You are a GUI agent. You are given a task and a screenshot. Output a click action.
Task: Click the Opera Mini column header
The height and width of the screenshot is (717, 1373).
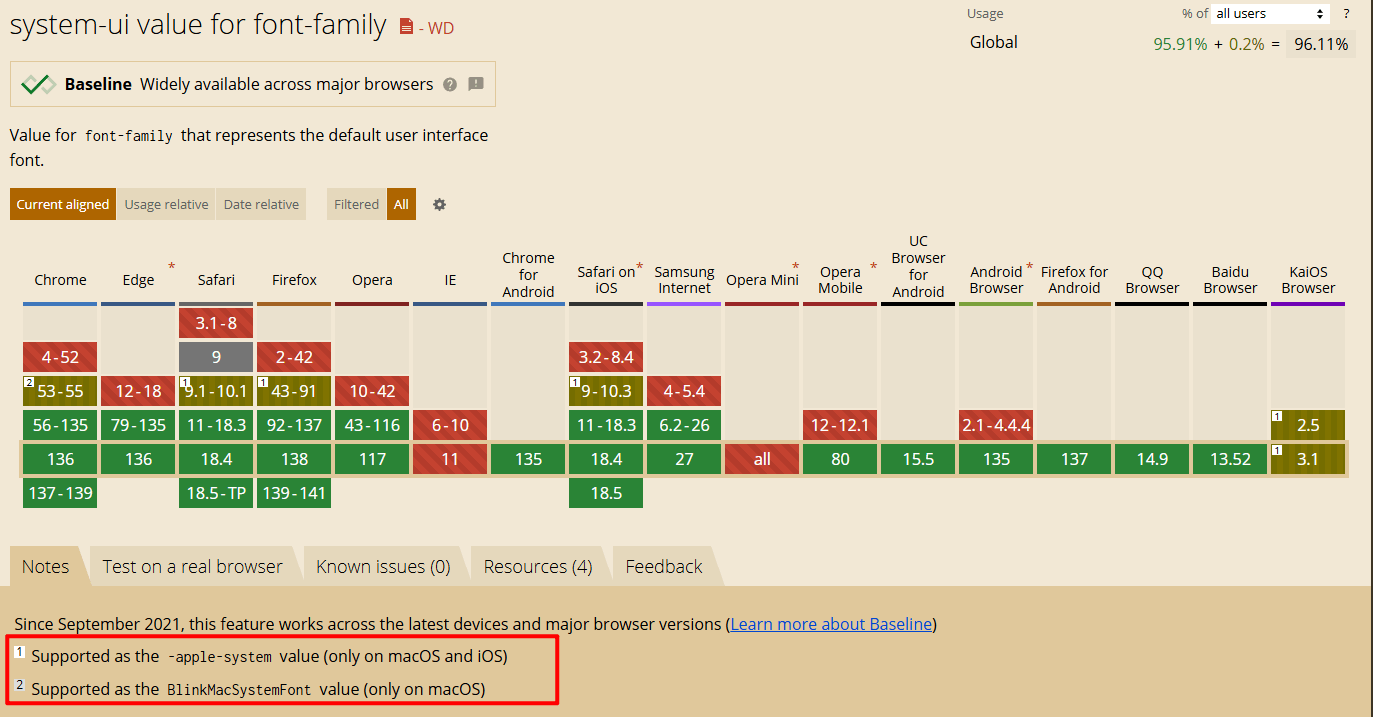coord(762,280)
